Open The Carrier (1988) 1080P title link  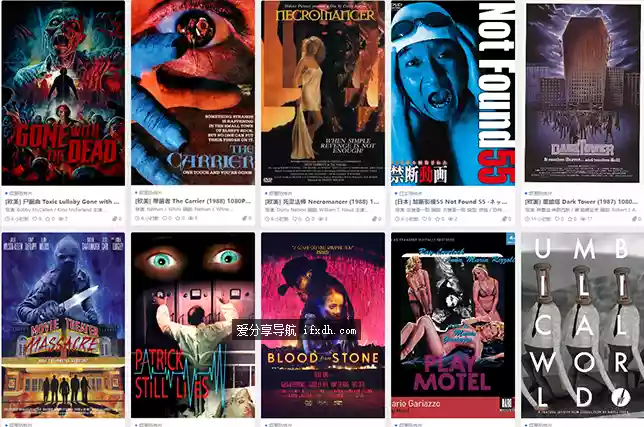tap(193, 201)
